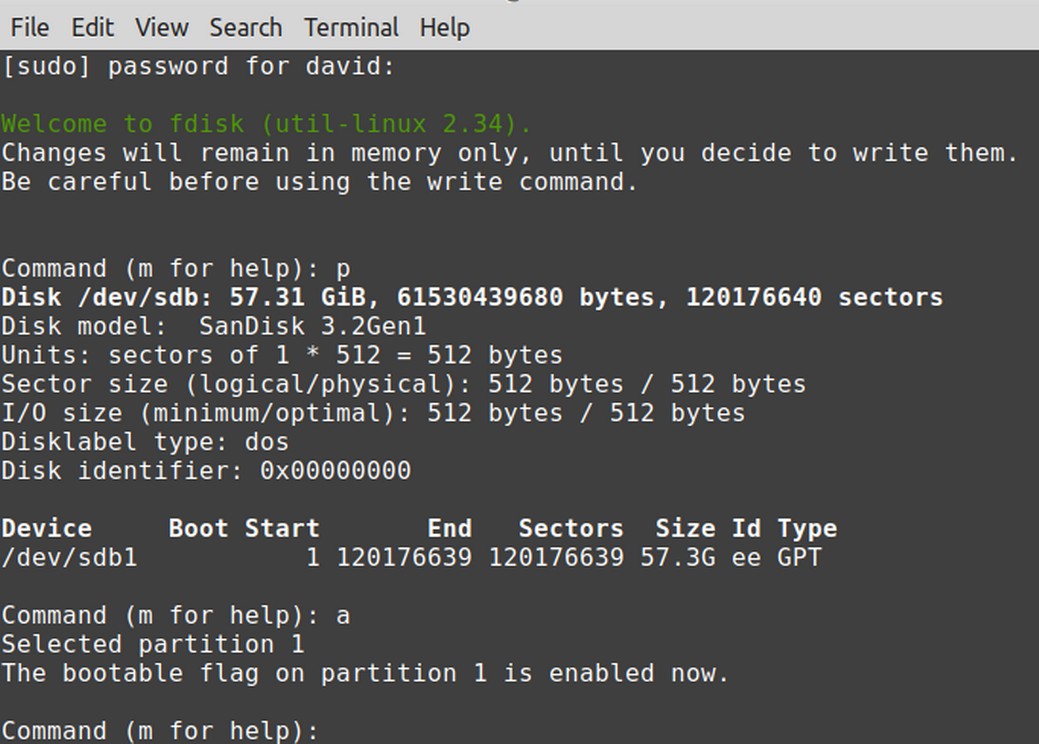Click the Boot column header
Screen dimensions: 1039x744
coord(198,529)
